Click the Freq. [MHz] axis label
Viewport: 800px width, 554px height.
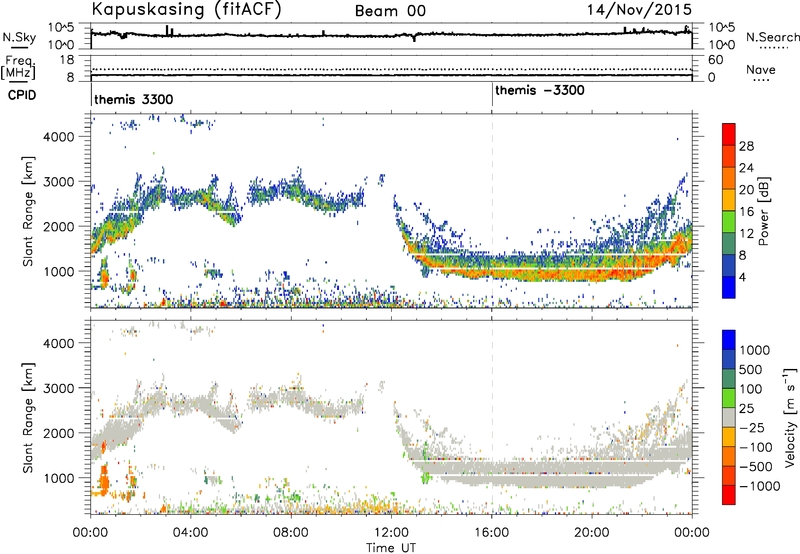[x=18, y=67]
